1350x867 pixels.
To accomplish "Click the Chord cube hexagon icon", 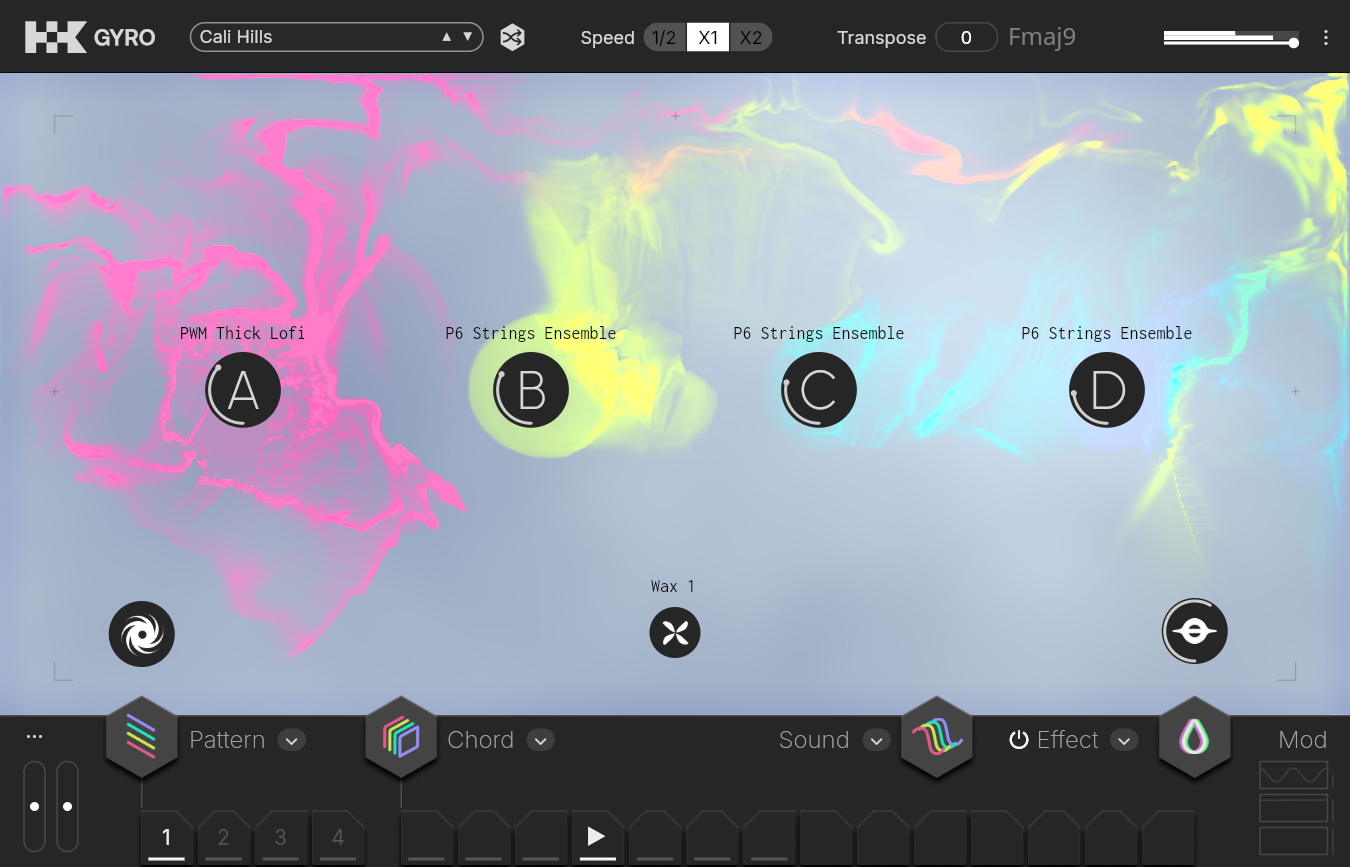I will click(400, 739).
